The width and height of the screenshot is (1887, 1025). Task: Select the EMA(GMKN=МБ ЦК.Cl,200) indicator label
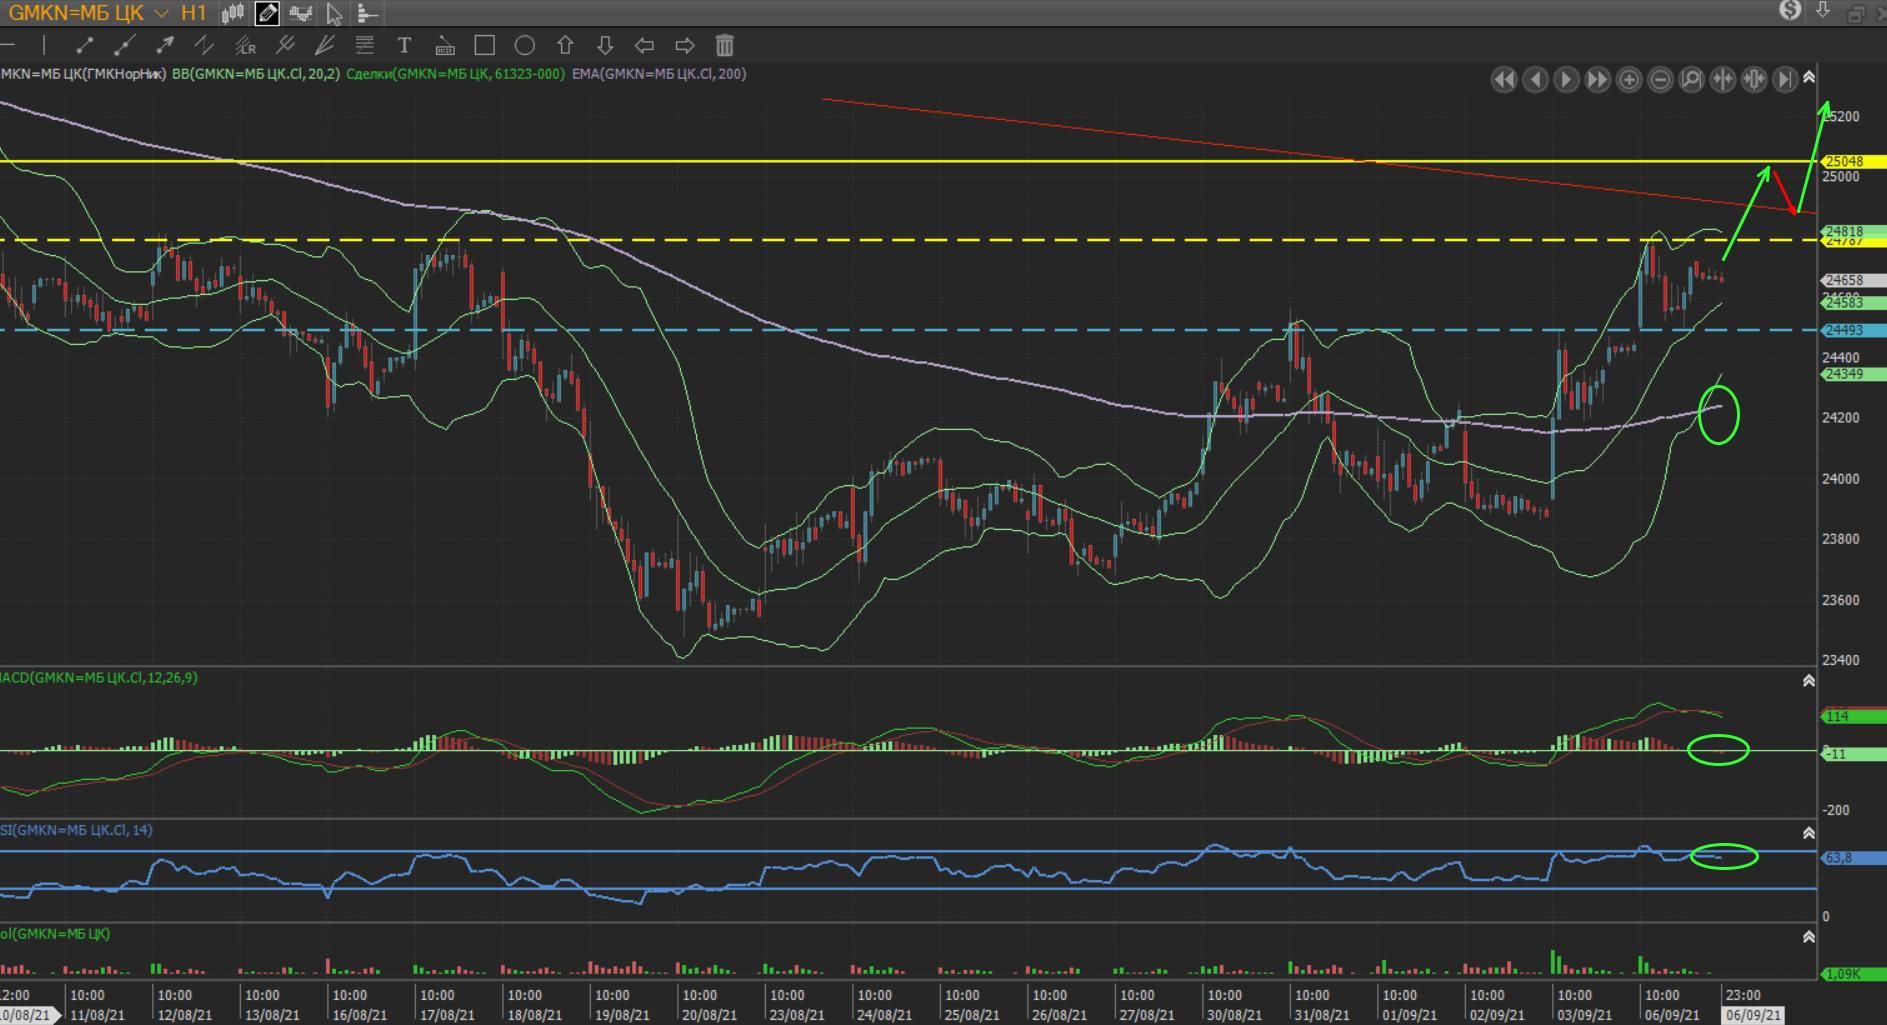pyautogui.click(x=659, y=74)
